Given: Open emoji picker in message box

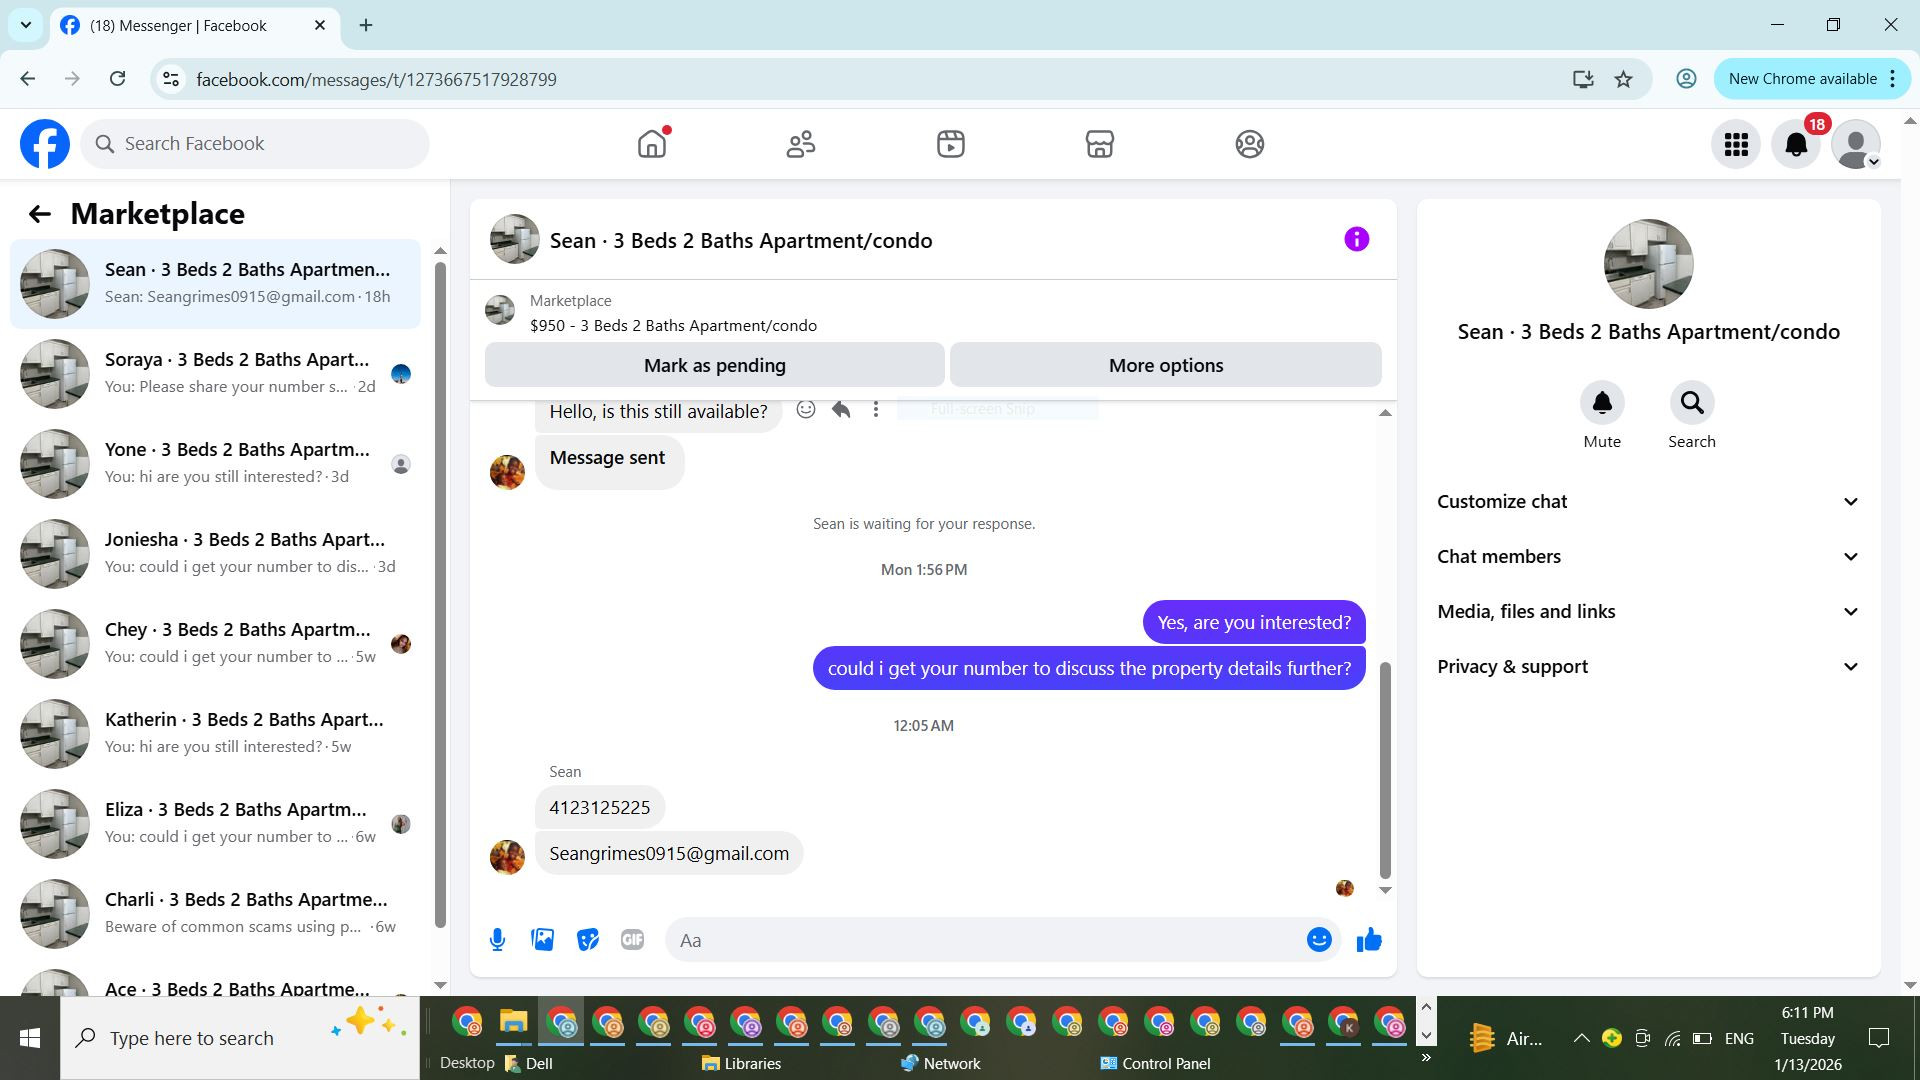Looking at the screenshot, I should tap(1319, 940).
